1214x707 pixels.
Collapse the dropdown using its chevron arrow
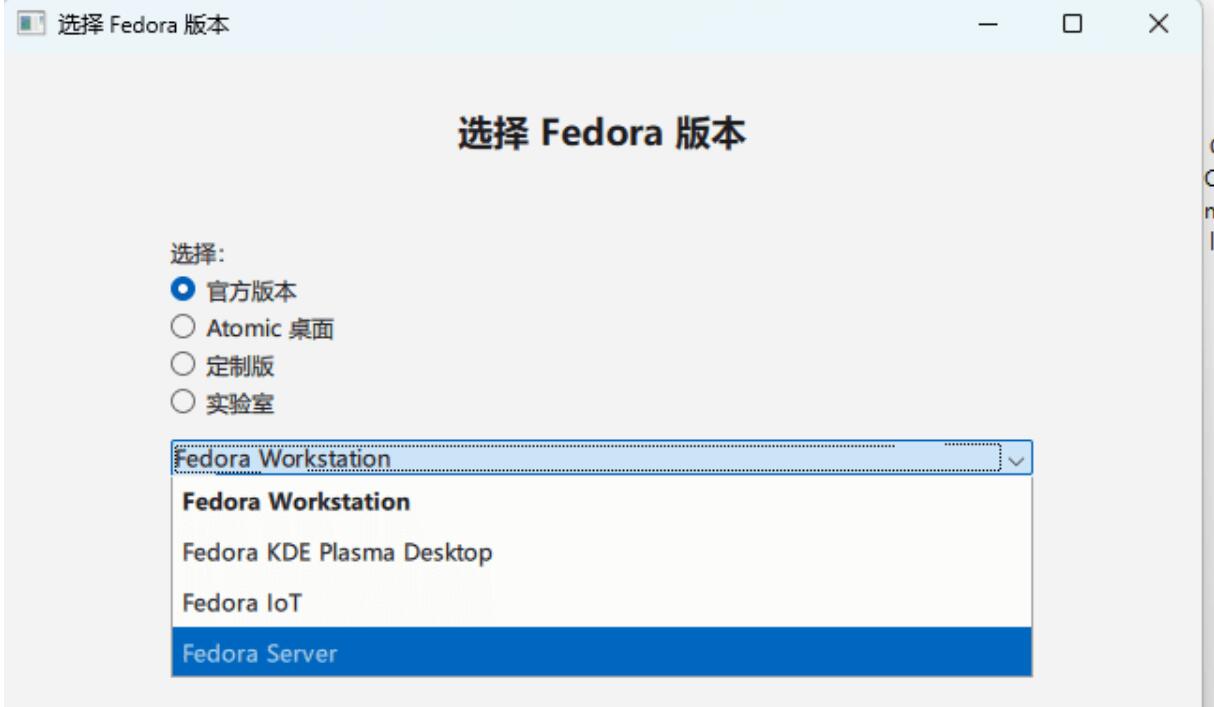click(x=1017, y=459)
